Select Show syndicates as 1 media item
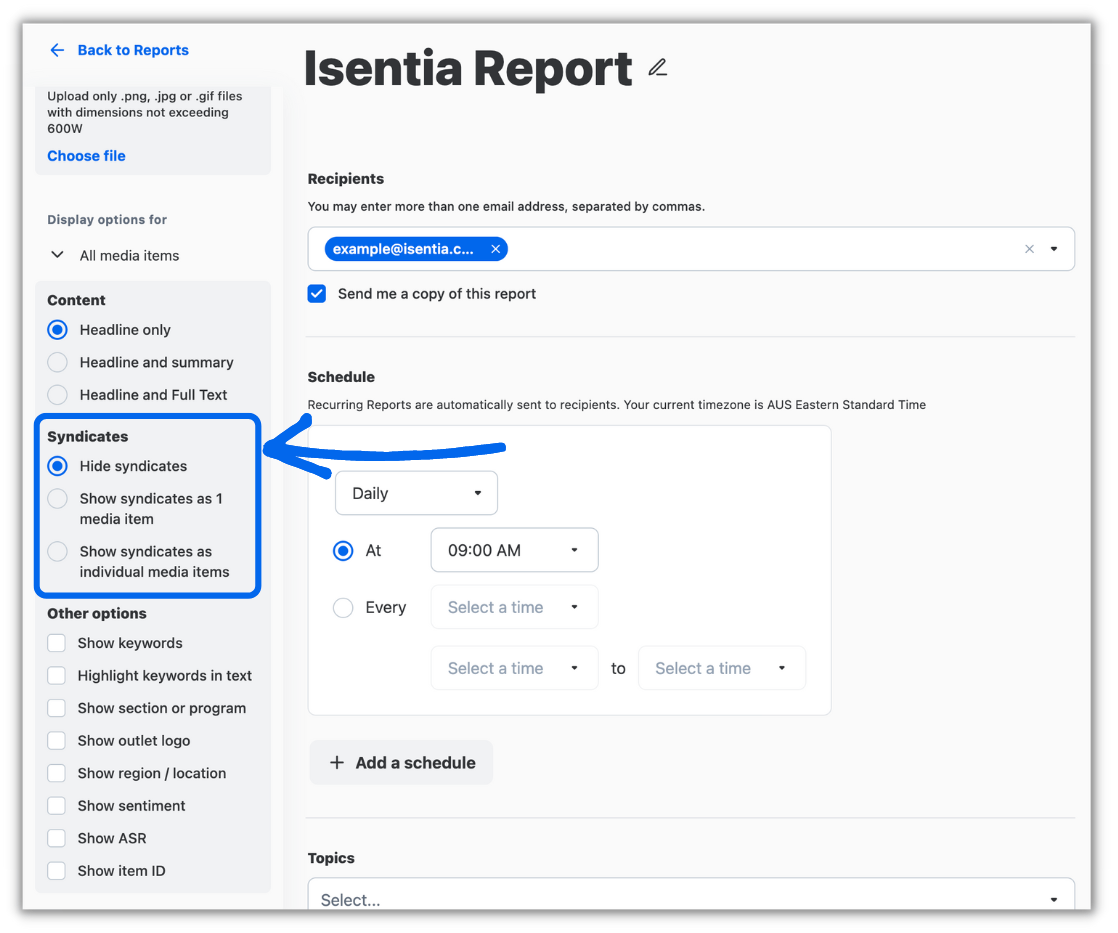This screenshot has width=1118, height=933. (x=58, y=498)
